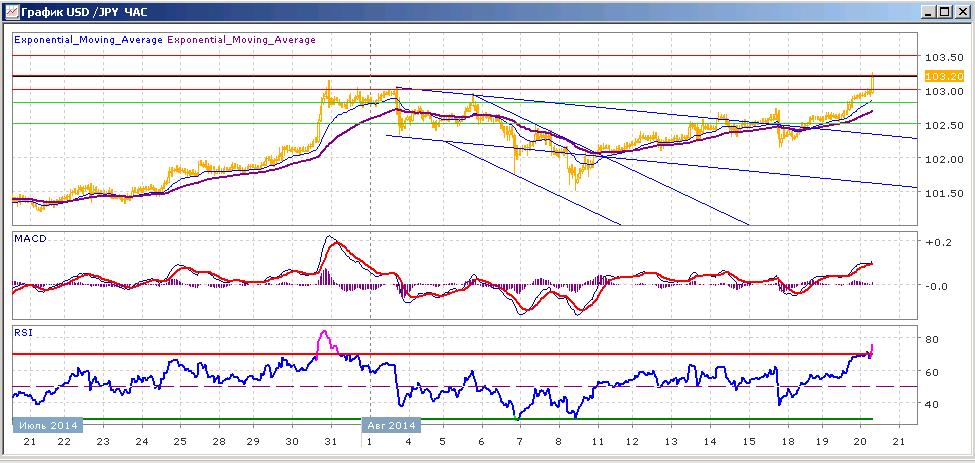Click date label 31 on time axis
975x463 pixels.
tap(331, 441)
